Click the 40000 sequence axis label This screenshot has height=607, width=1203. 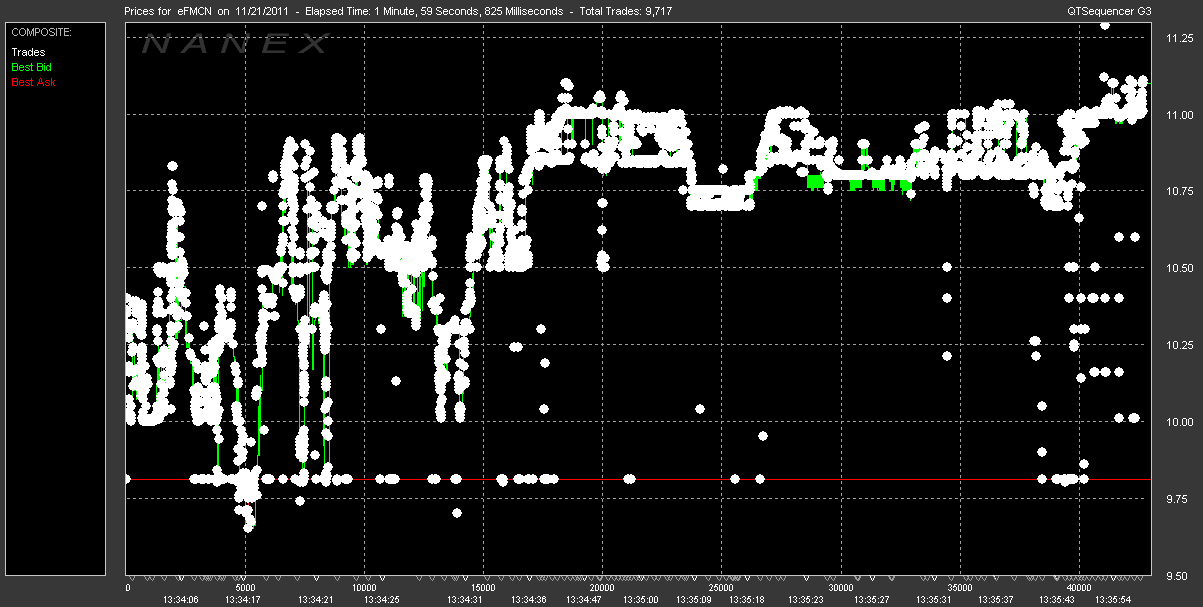click(x=1079, y=588)
